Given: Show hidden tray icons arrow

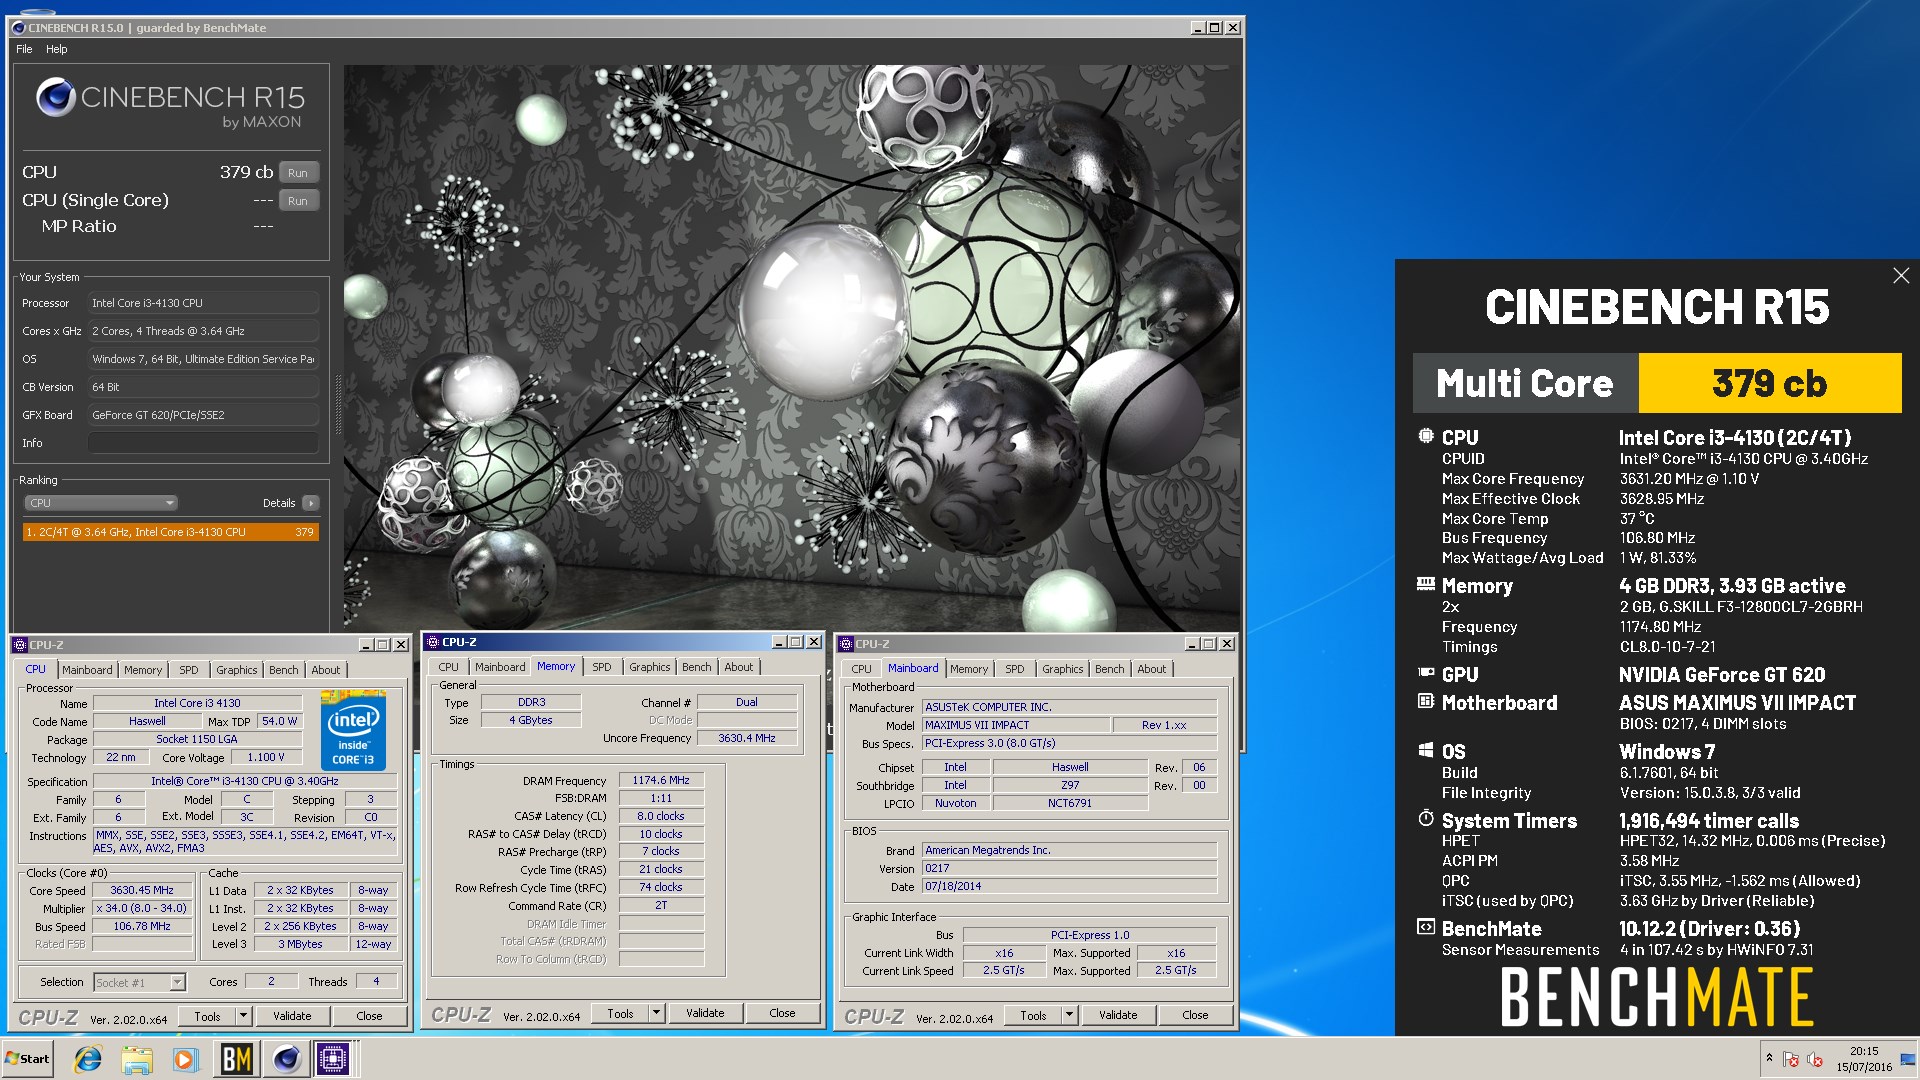Looking at the screenshot, I should coord(1769,1058).
